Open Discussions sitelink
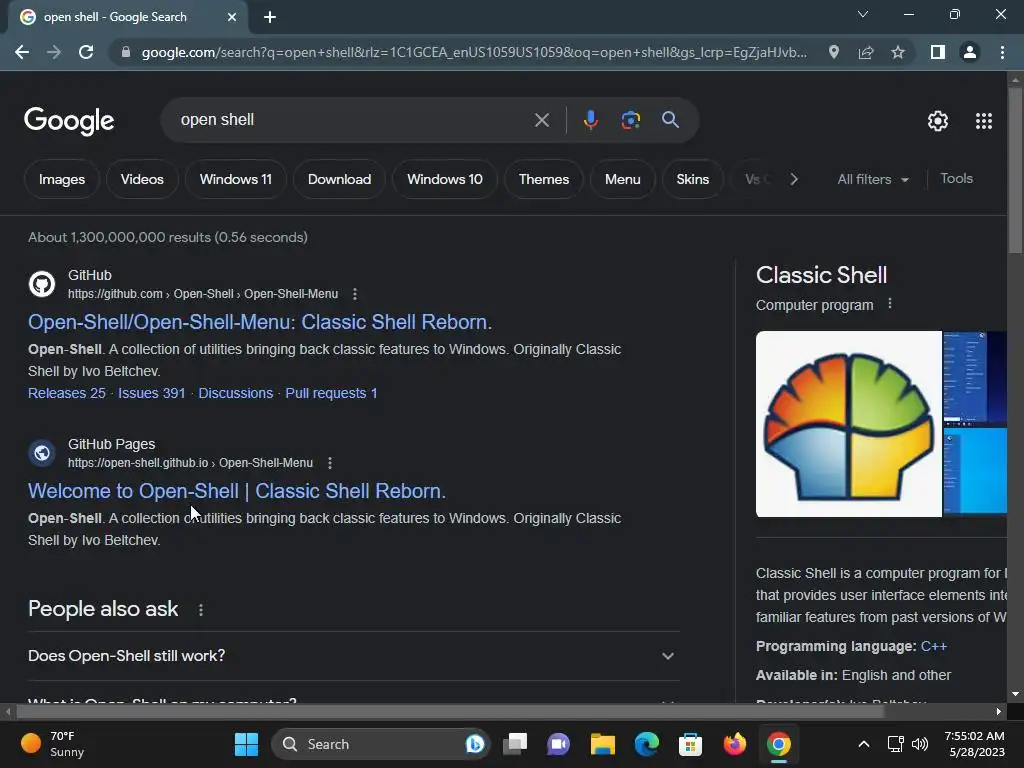 (236, 393)
